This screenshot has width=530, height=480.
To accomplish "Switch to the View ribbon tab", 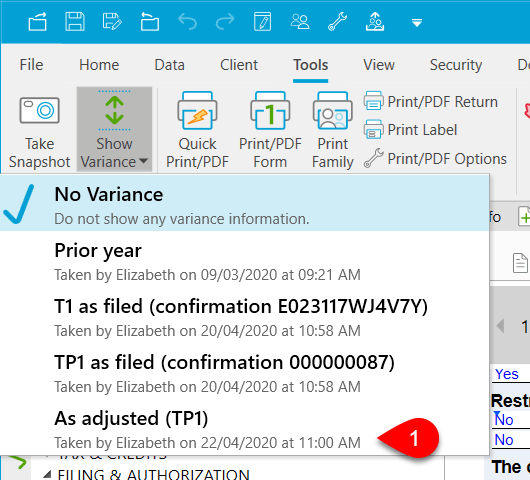I will [x=379, y=65].
